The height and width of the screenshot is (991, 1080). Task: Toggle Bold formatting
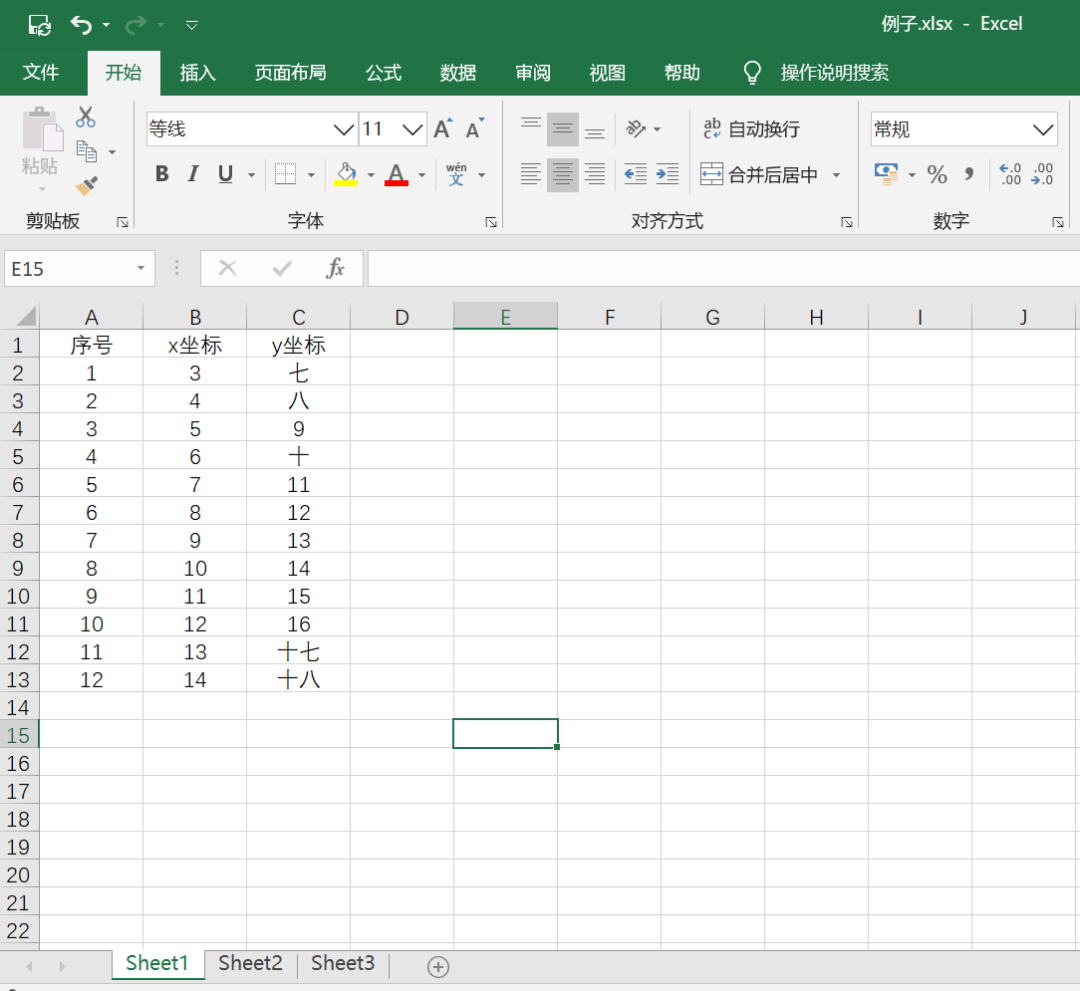tap(162, 174)
